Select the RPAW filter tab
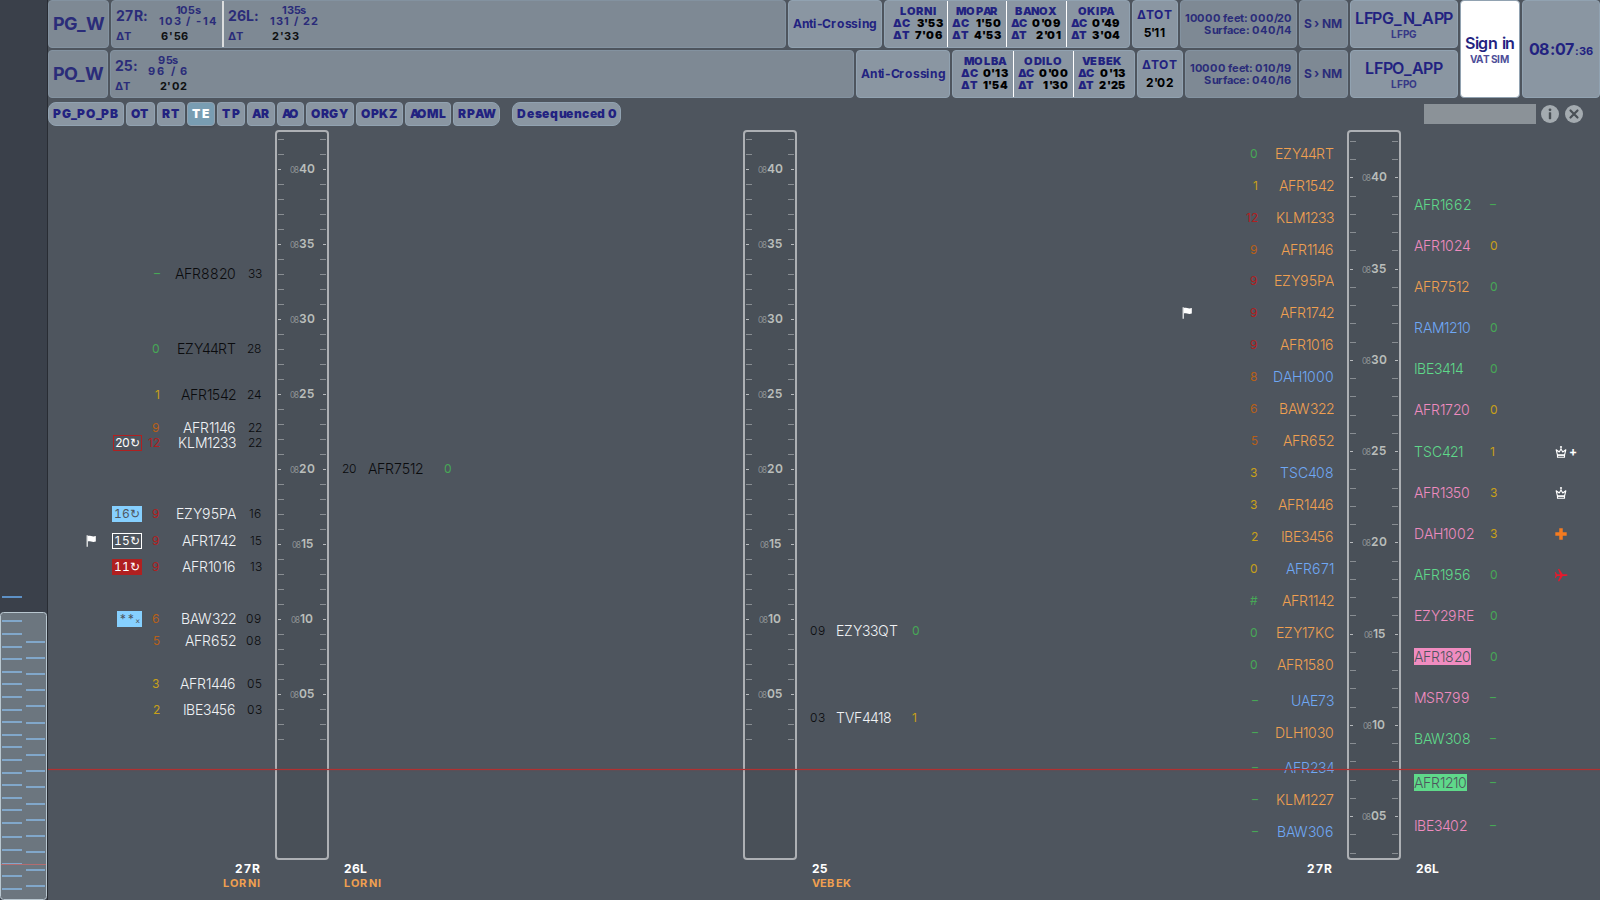The height and width of the screenshot is (900, 1600). 477,114
